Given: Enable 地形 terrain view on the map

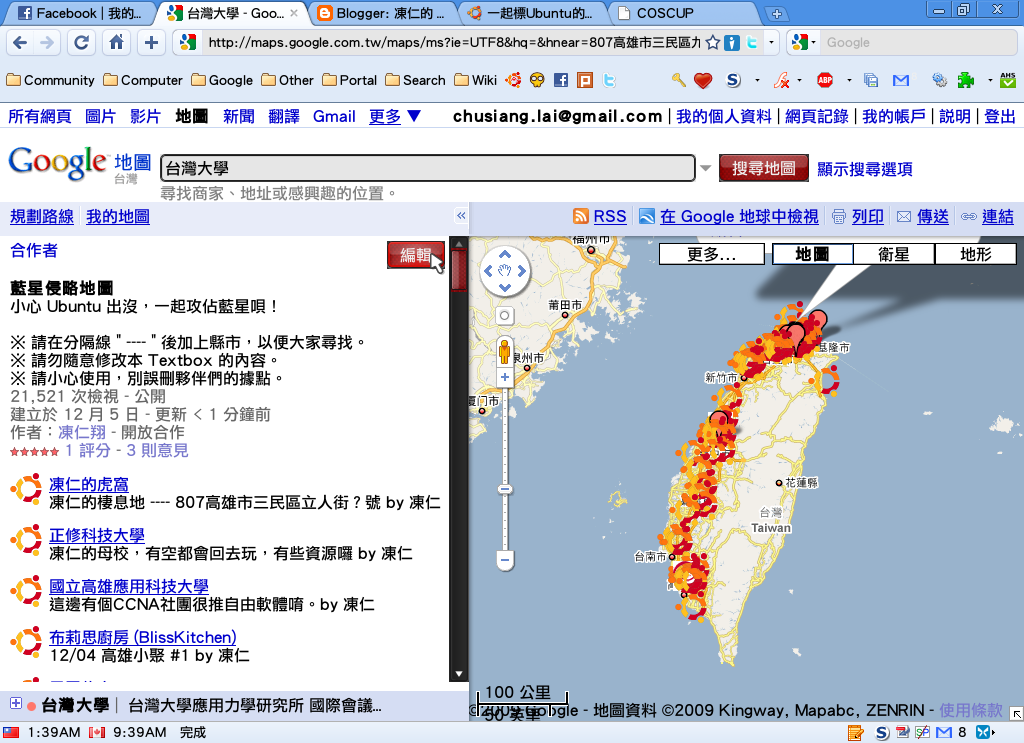Looking at the screenshot, I should click(973, 253).
